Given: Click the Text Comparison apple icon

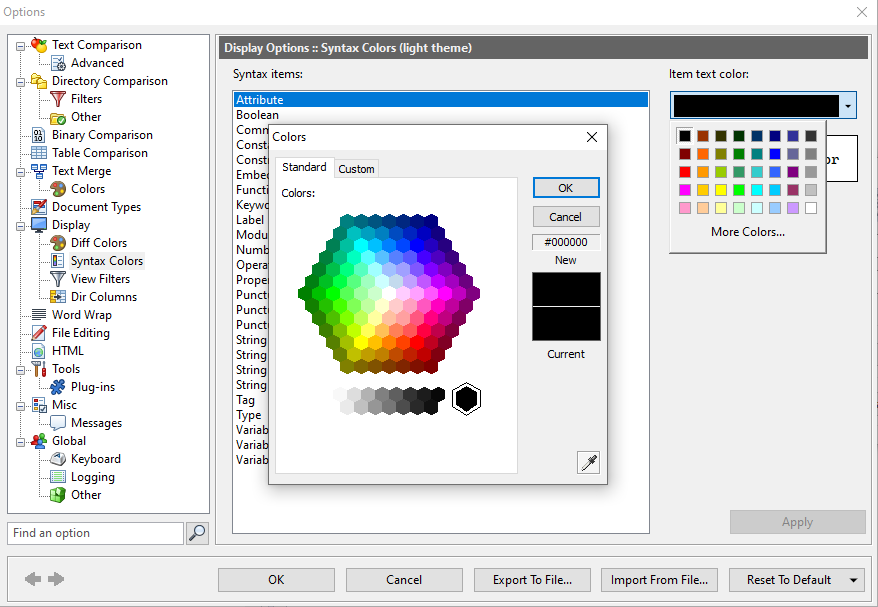Looking at the screenshot, I should [x=39, y=45].
